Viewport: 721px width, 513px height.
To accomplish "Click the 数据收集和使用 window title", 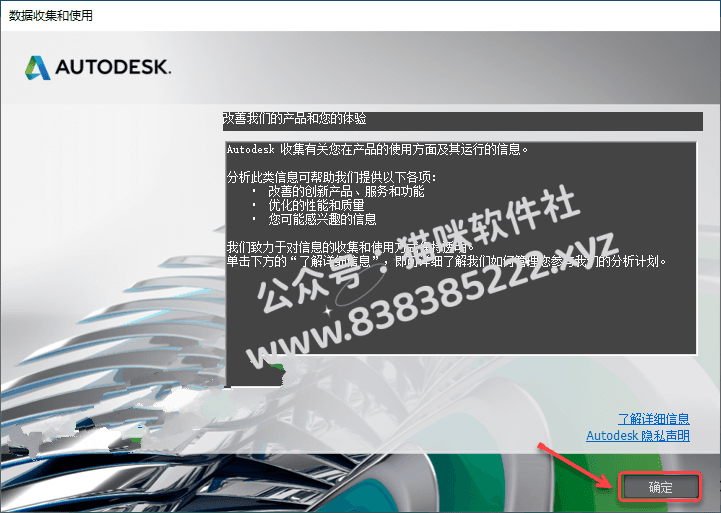I will tap(51, 16).
